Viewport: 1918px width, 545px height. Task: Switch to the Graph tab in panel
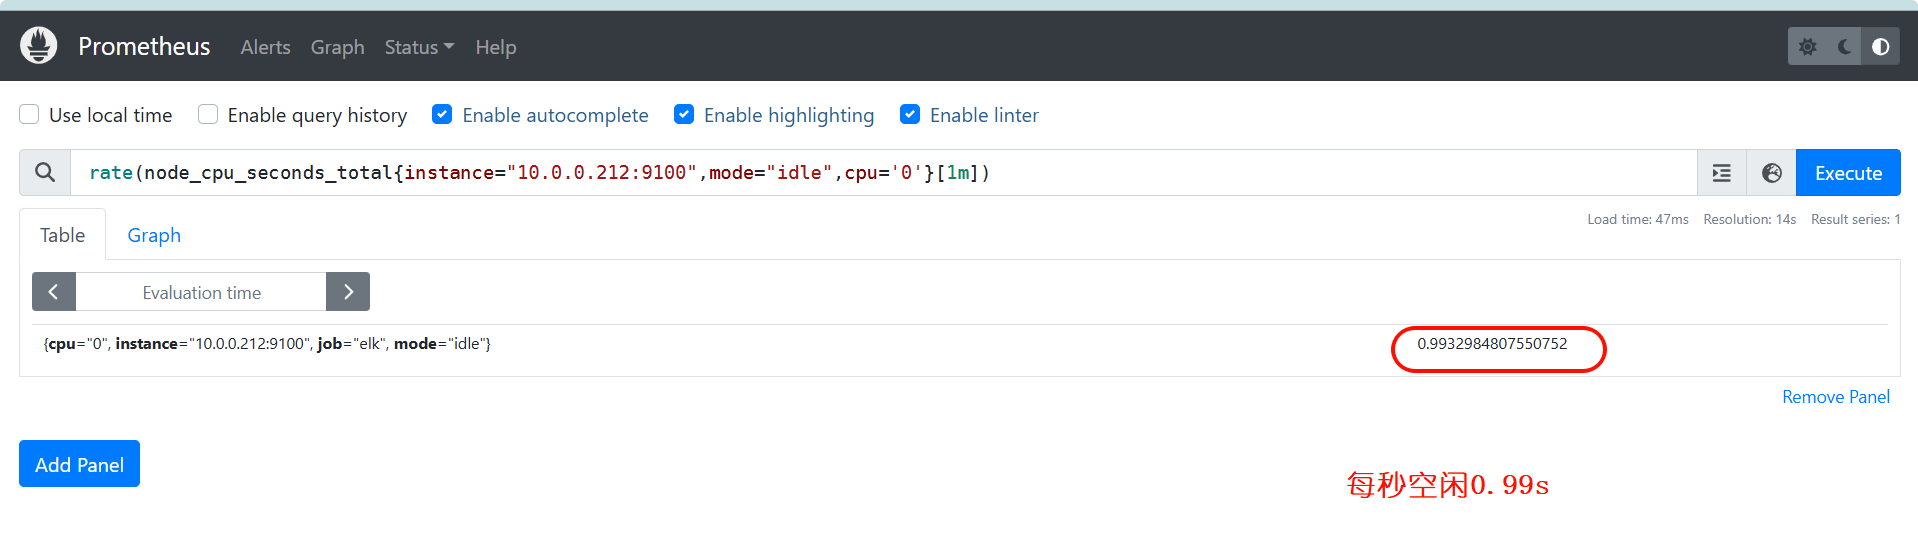point(154,235)
